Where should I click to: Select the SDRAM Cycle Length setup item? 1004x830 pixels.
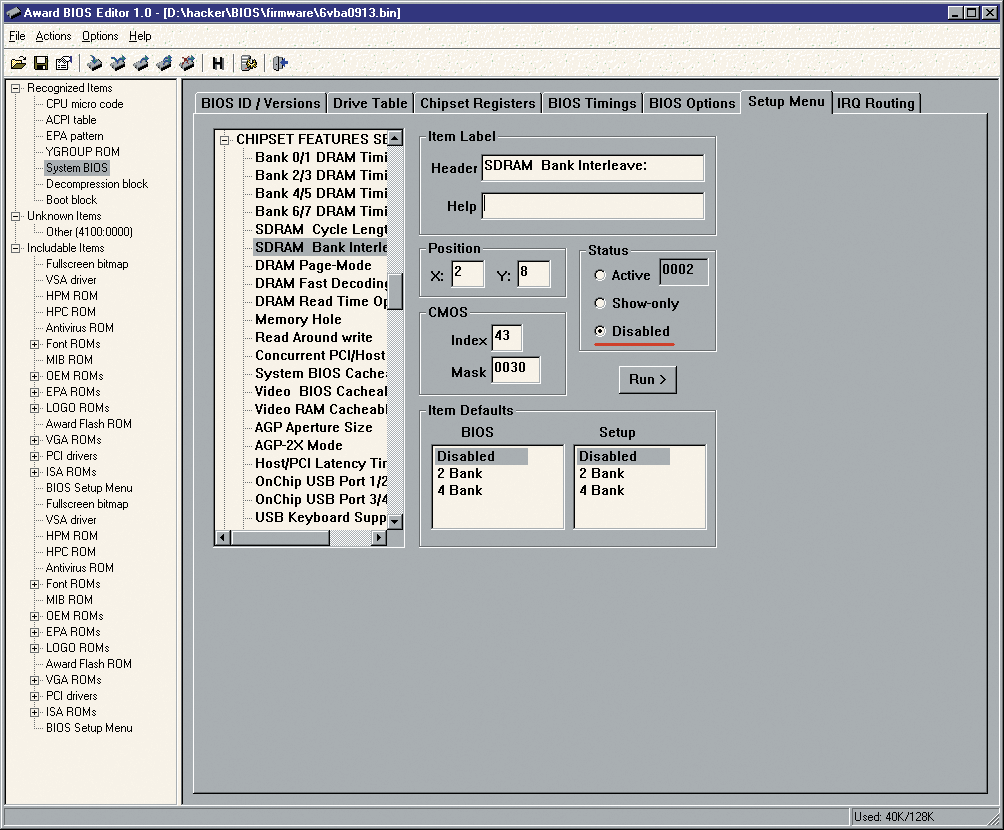(321, 229)
